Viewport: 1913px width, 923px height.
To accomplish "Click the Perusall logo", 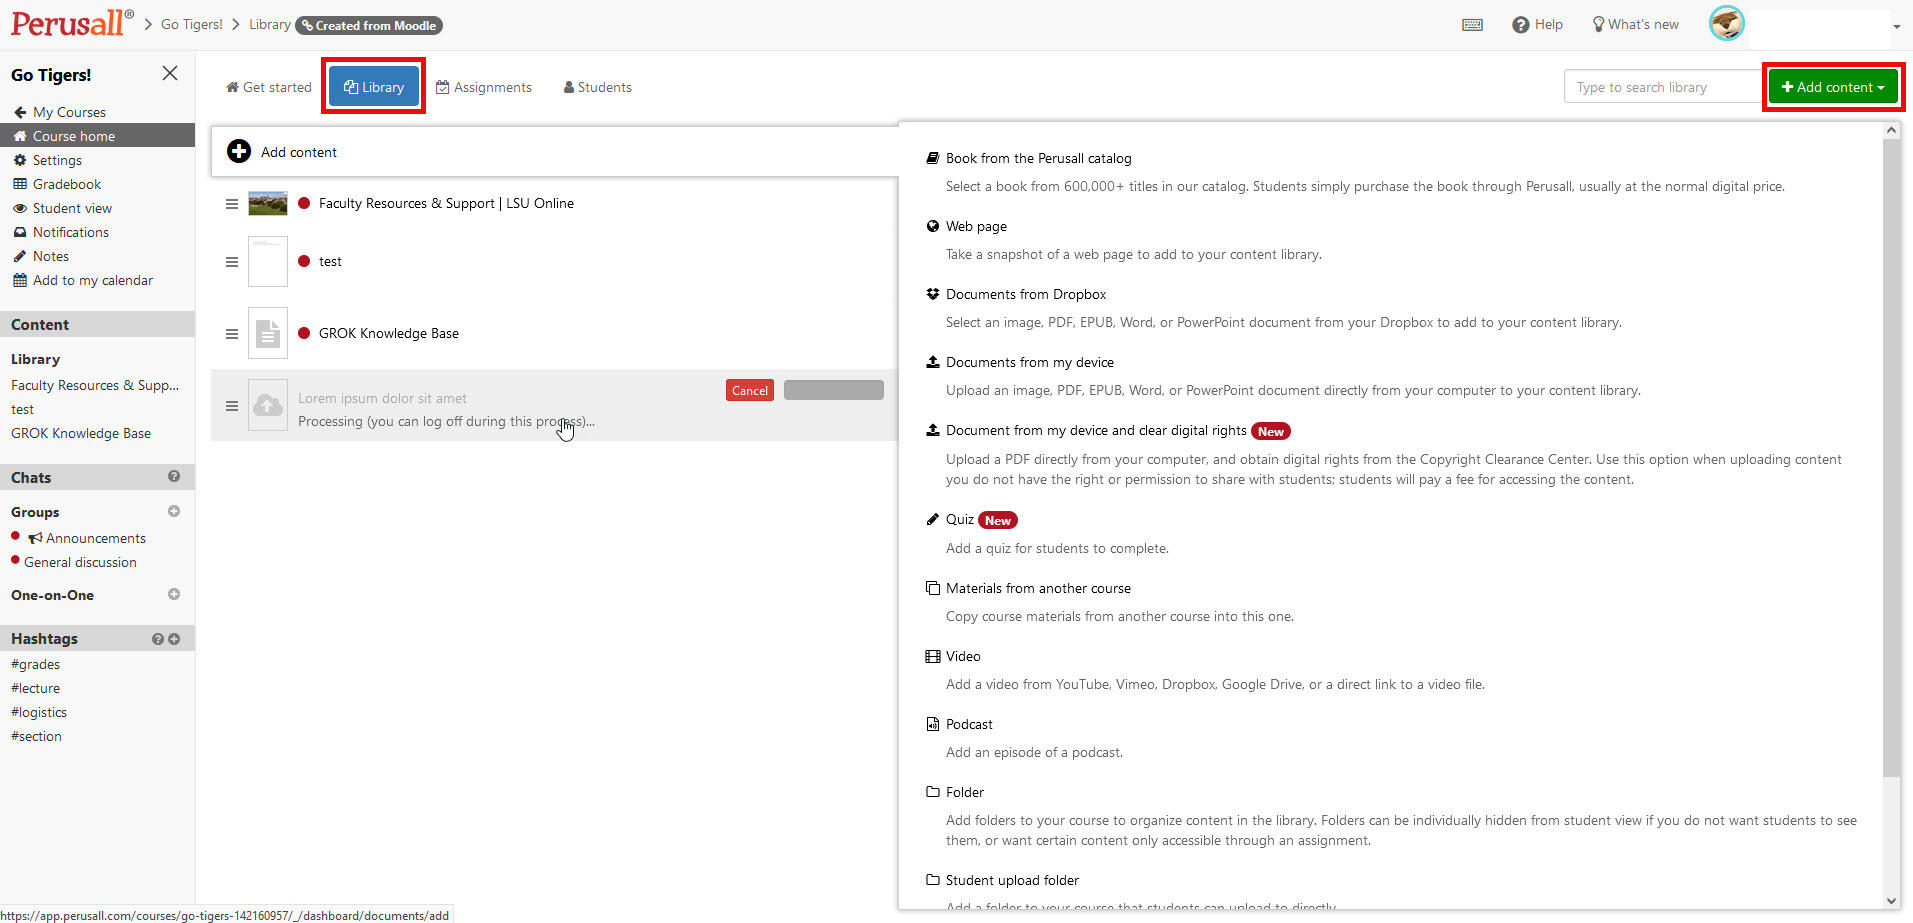I will [x=72, y=23].
